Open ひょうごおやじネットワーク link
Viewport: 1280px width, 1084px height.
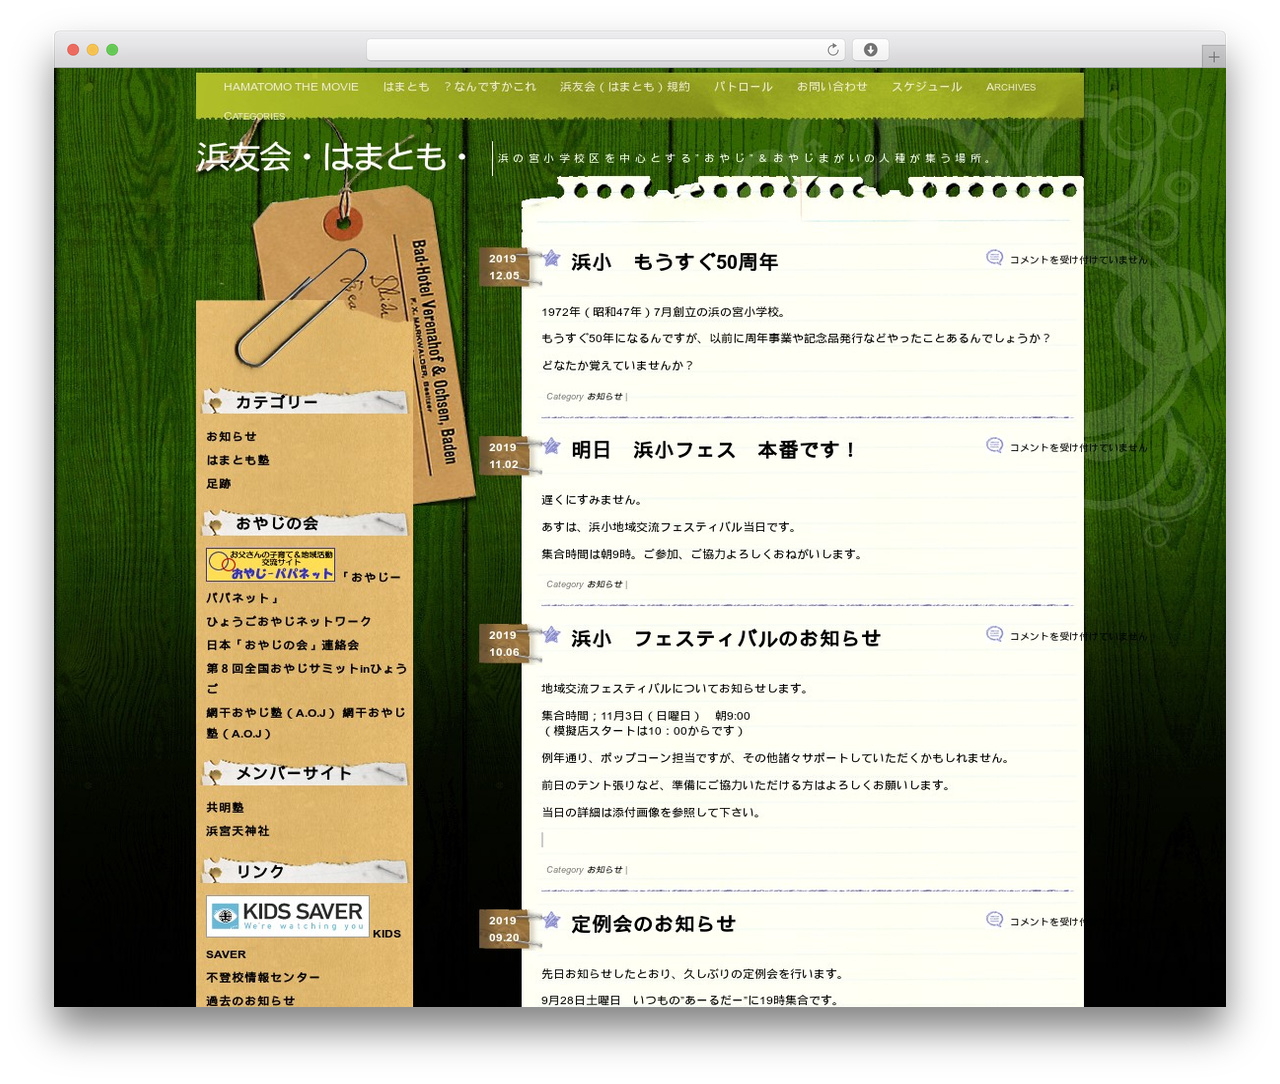tap(289, 622)
